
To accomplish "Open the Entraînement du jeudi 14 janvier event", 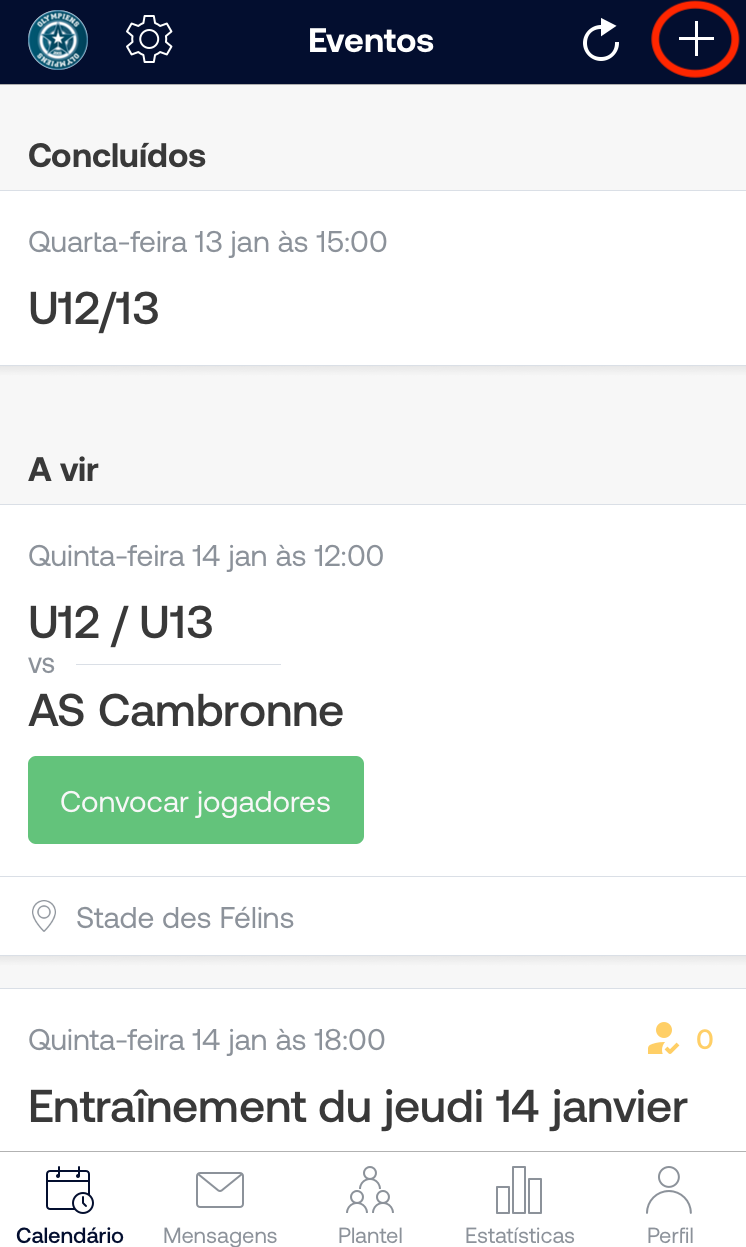I will click(x=357, y=1107).
